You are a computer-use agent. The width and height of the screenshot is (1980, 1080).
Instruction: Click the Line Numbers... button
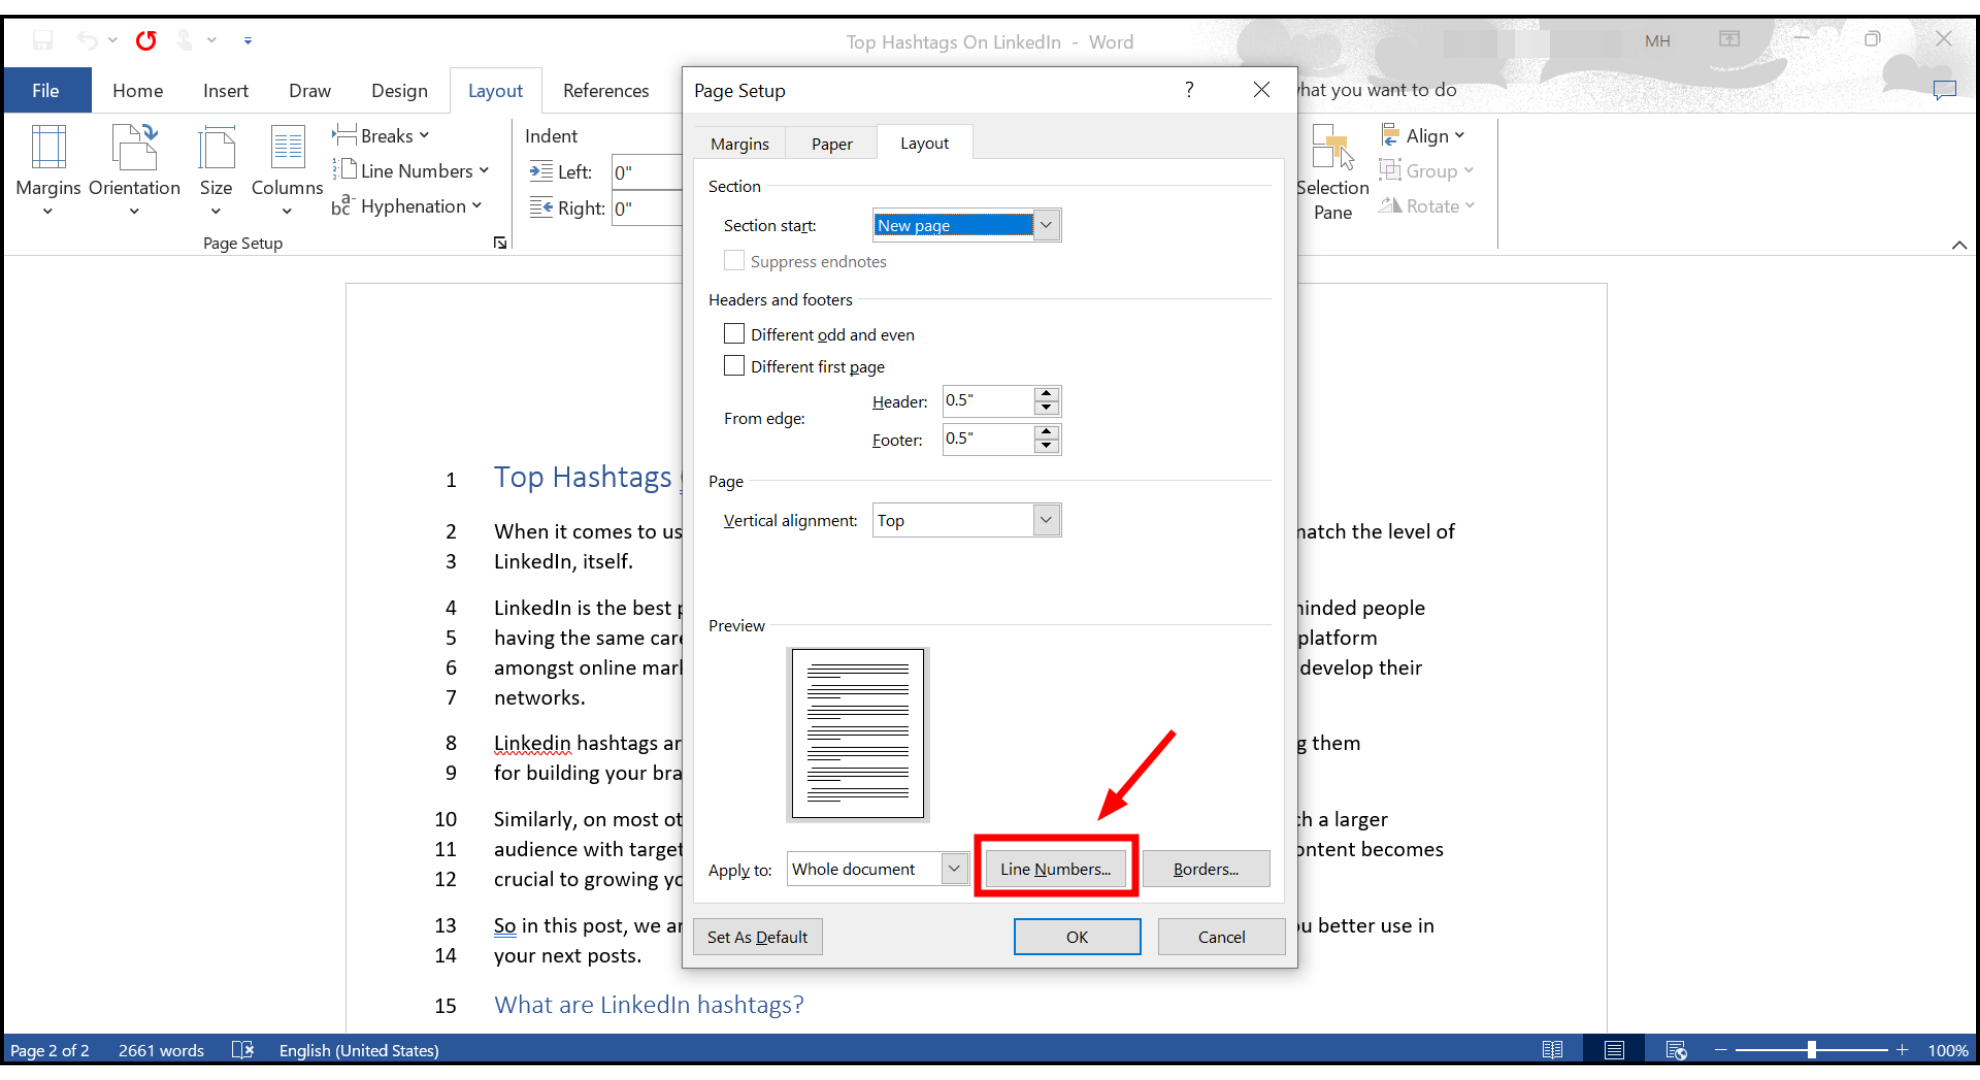pyautogui.click(x=1055, y=869)
